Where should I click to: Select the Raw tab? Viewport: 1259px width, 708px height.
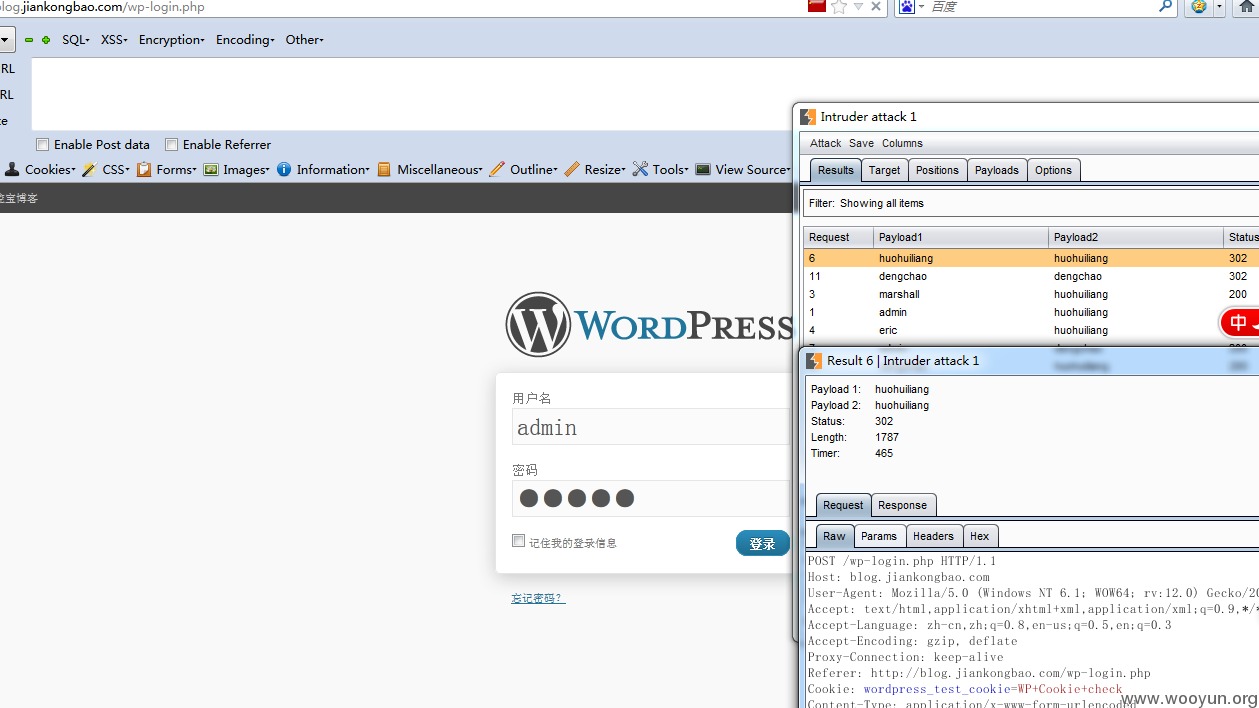point(834,536)
